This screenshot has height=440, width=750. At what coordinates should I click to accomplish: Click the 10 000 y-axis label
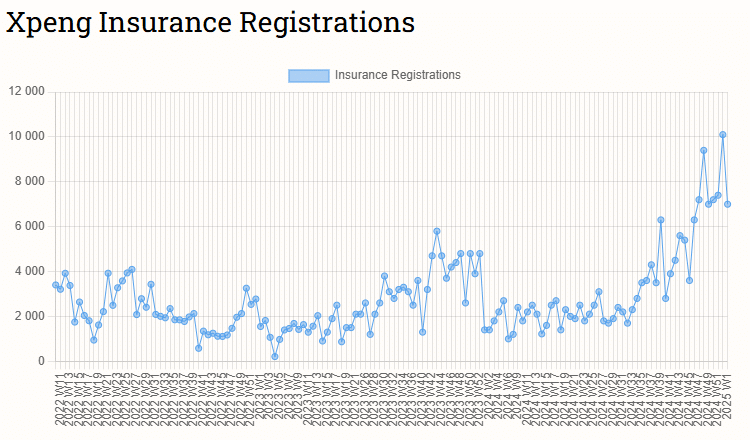pyautogui.click(x=26, y=136)
